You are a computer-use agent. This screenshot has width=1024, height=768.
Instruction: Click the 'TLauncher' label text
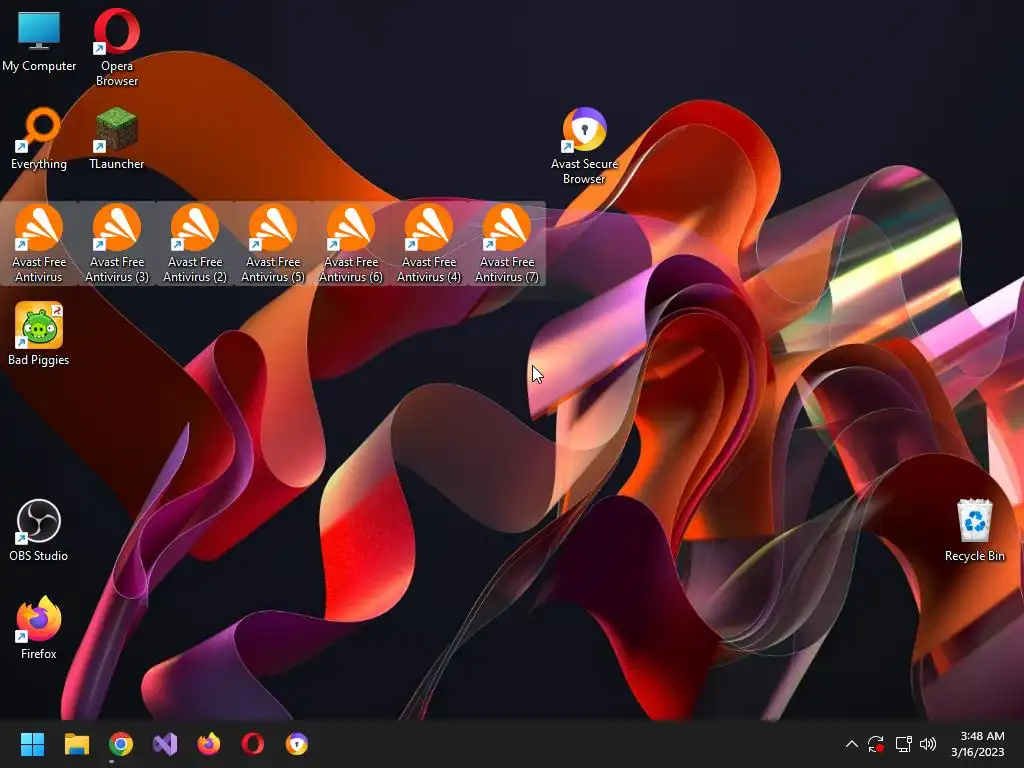(x=116, y=164)
